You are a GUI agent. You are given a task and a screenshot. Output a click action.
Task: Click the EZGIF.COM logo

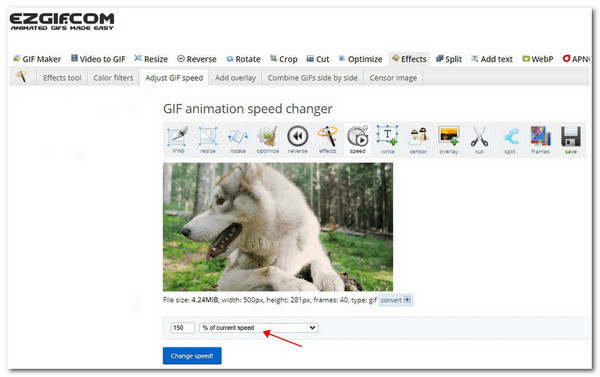coord(62,21)
